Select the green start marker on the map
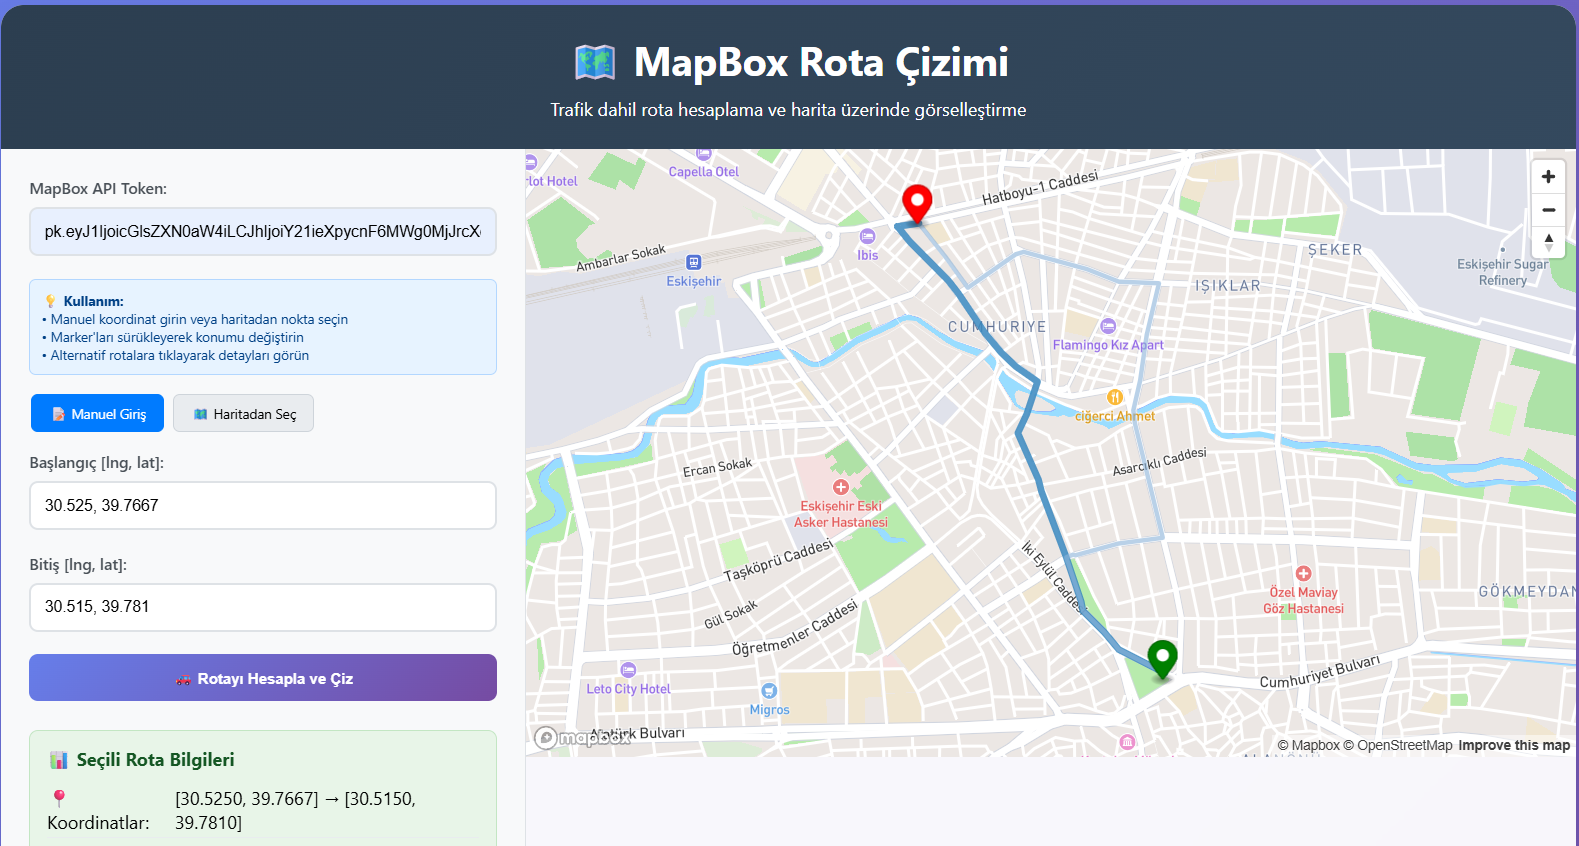Viewport: 1579px width, 846px height. click(1162, 660)
